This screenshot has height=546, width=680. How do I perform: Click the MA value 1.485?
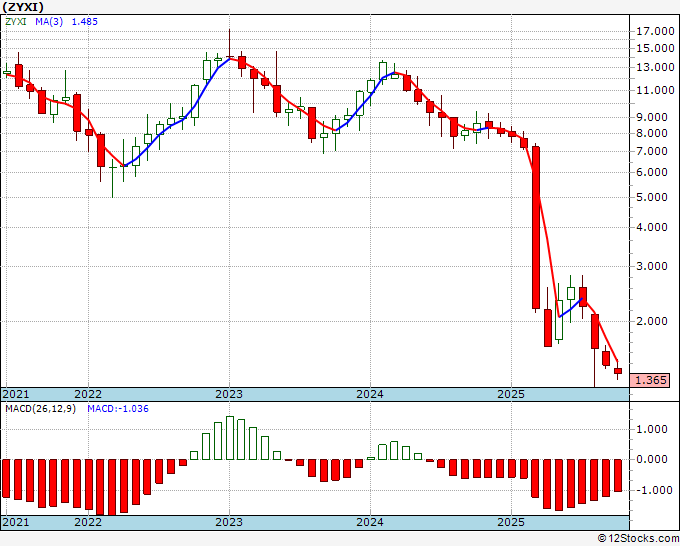click(x=85, y=22)
